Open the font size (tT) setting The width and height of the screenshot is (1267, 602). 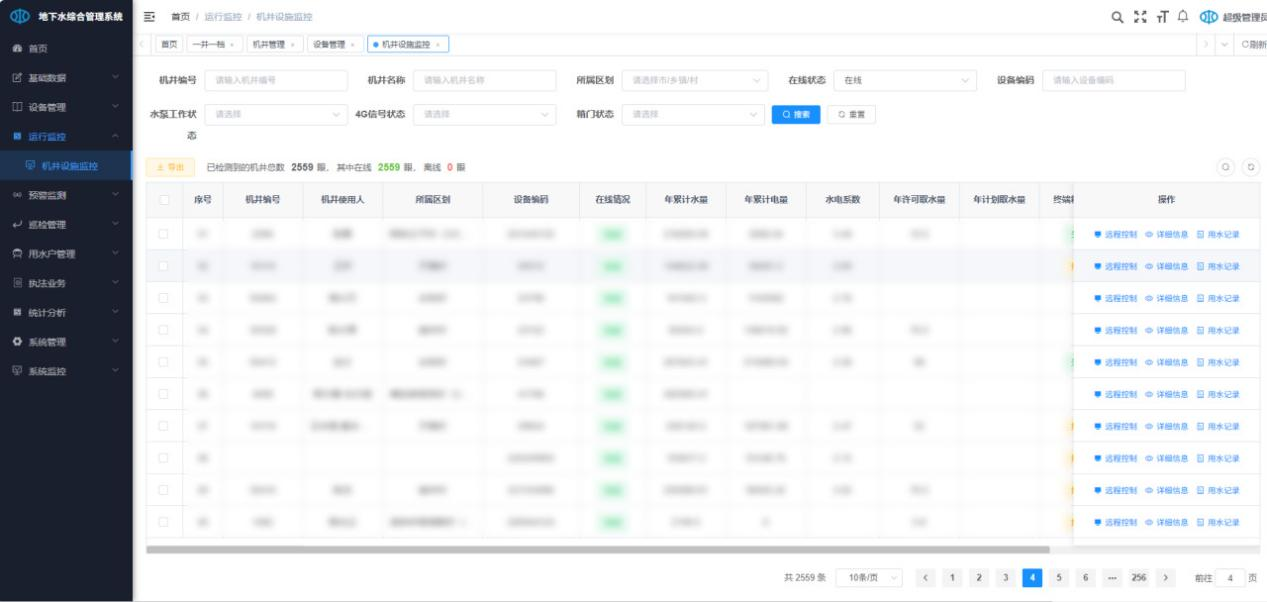(x=1162, y=17)
